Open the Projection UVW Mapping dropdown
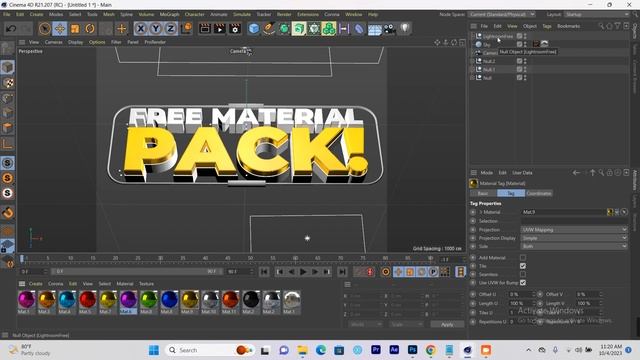Screen dimensions: 640x360 pos(574,230)
